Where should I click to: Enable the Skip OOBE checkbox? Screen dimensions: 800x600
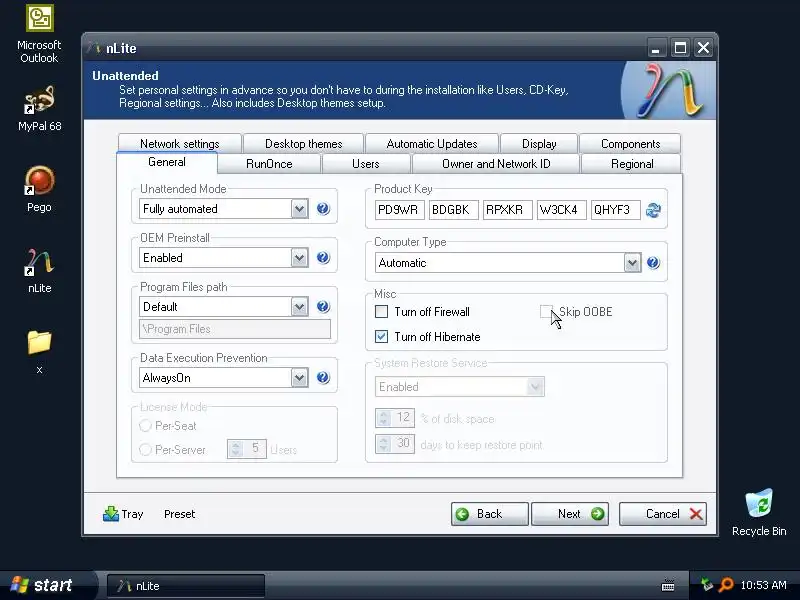546,312
